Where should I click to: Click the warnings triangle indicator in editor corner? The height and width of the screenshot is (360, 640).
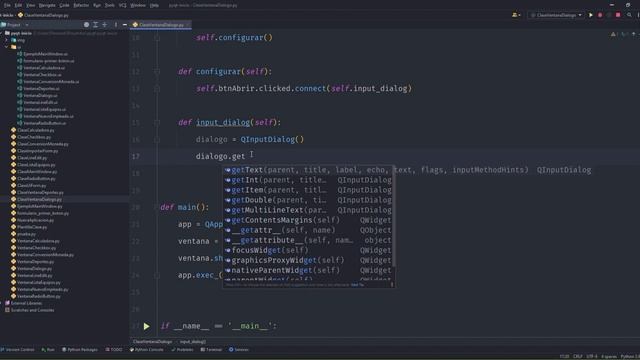tap(613, 35)
